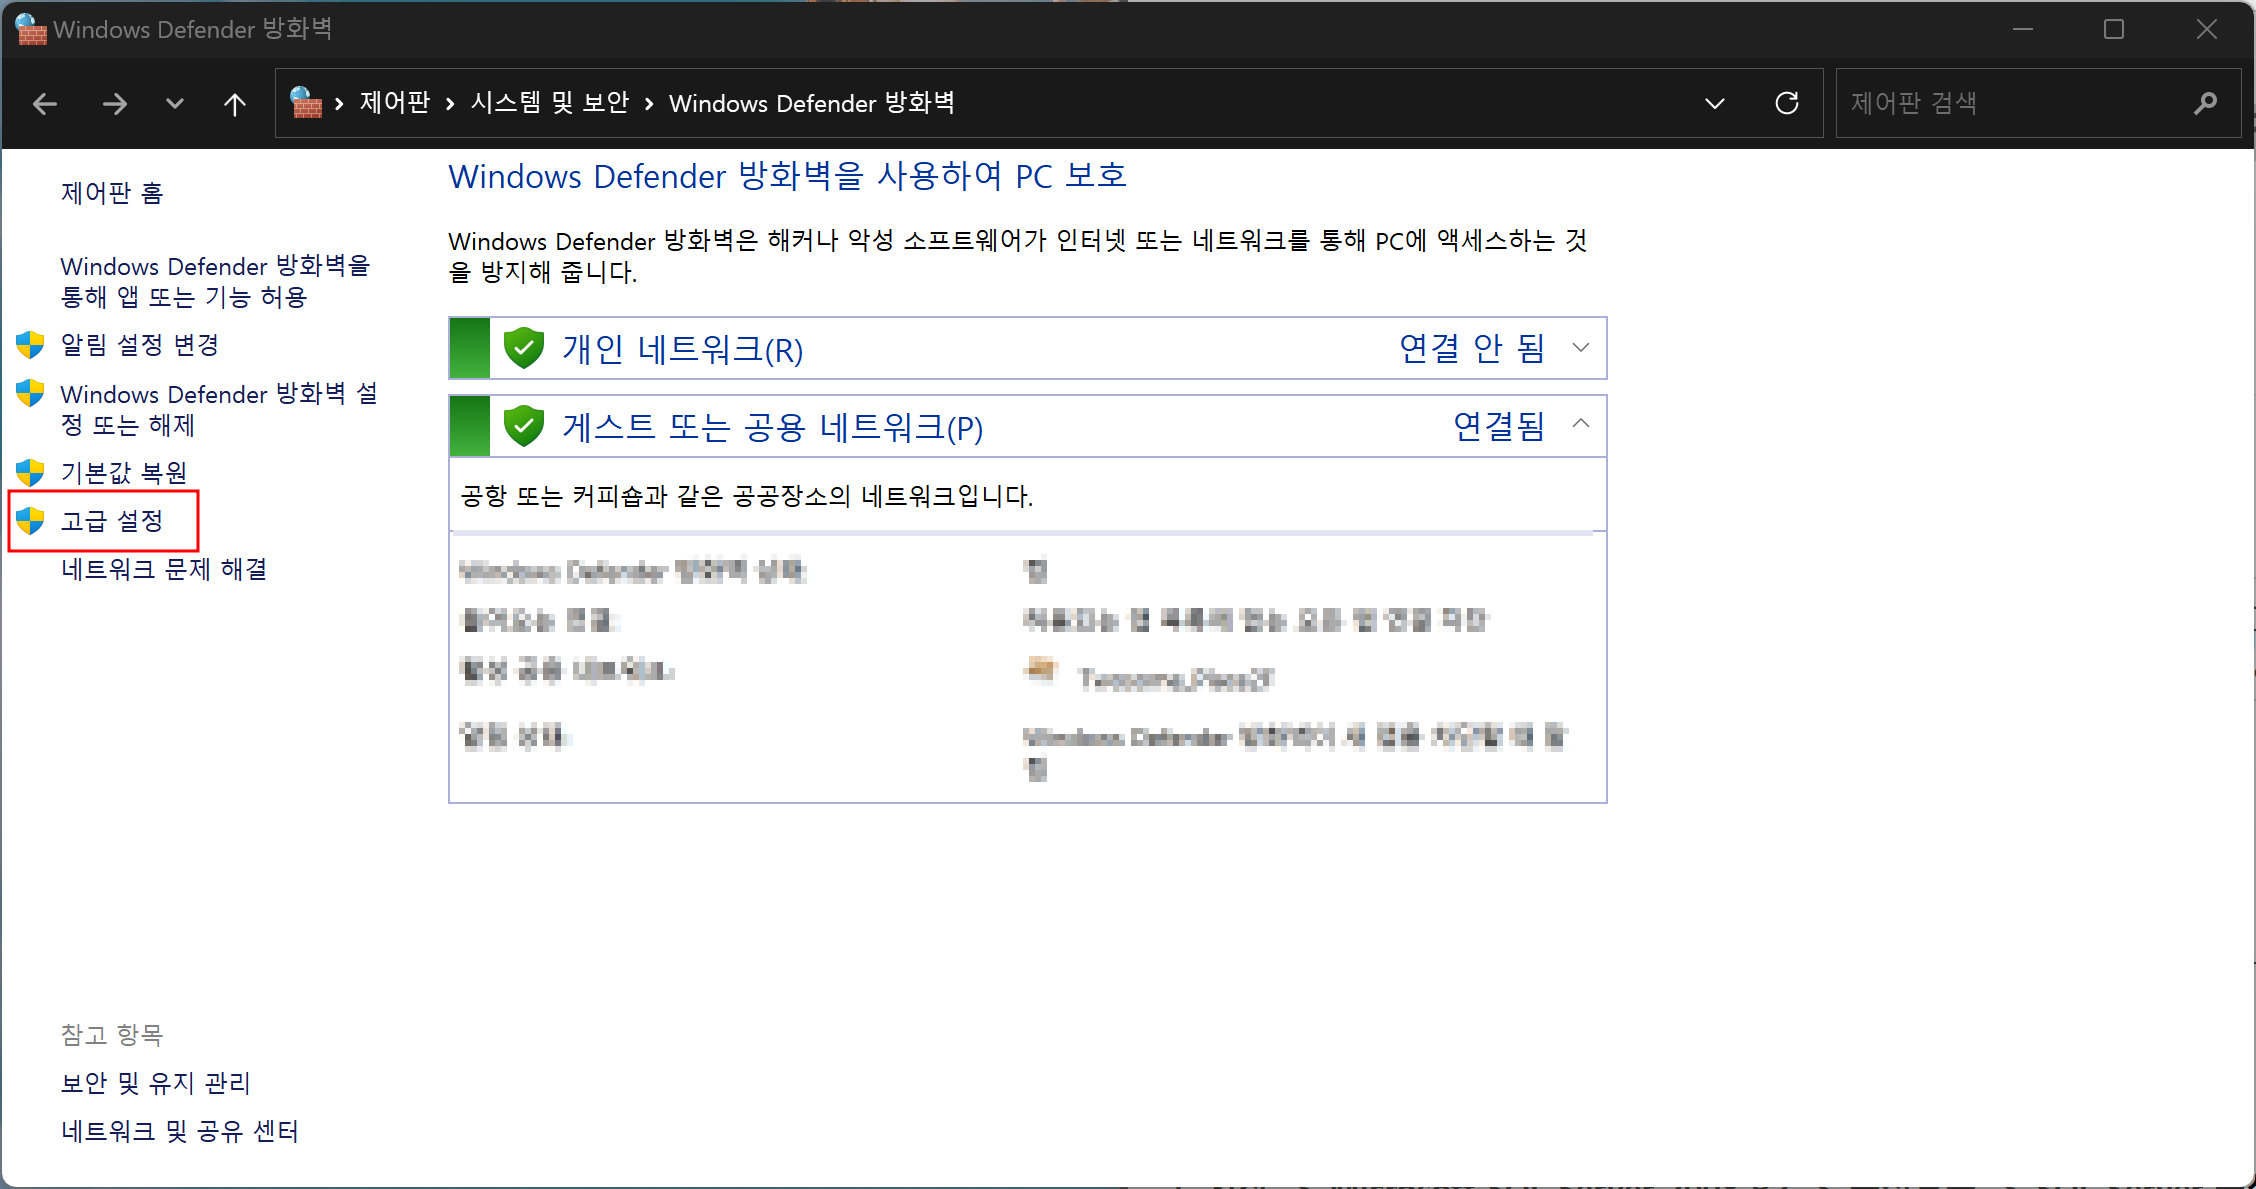Select 제어판 in the breadcrumb path
This screenshot has width=2256, height=1189.
[395, 102]
